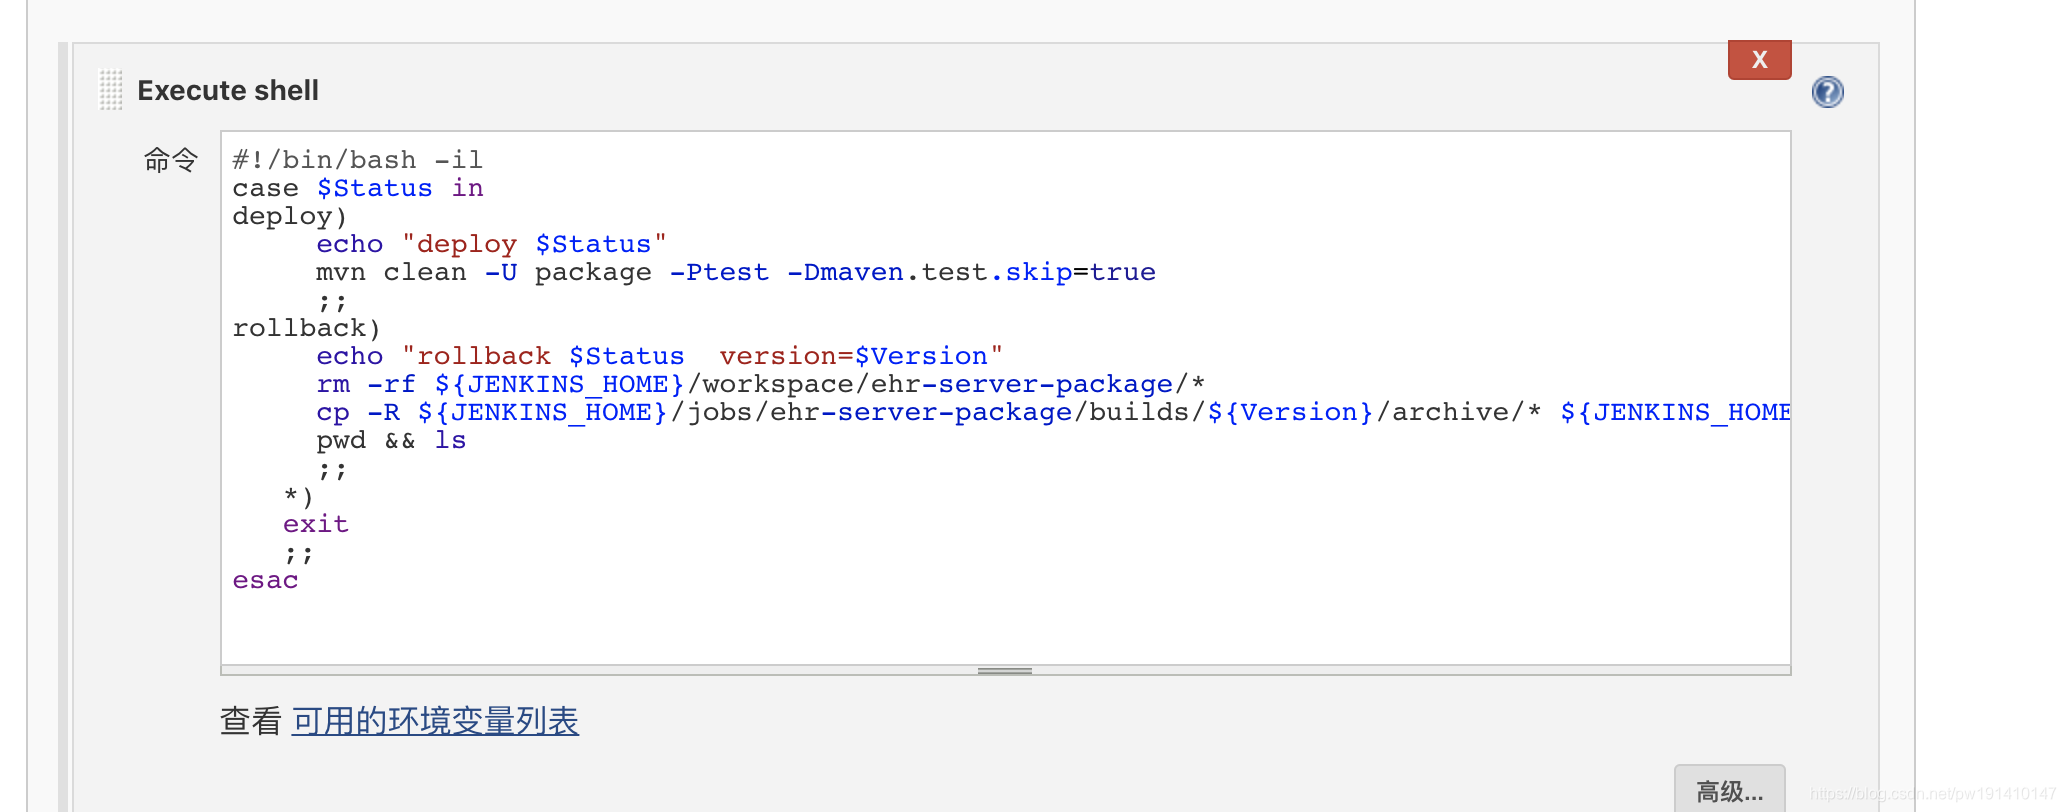
Task: Click the Execute shell section title
Action: [x=228, y=90]
